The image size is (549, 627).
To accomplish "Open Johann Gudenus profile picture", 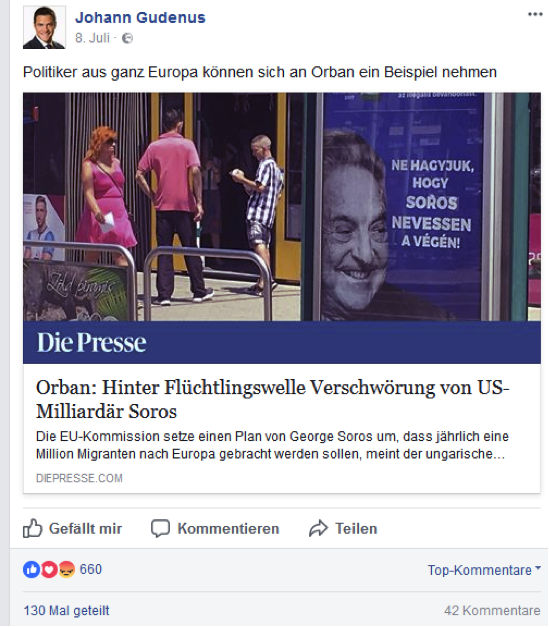I will point(44,27).
